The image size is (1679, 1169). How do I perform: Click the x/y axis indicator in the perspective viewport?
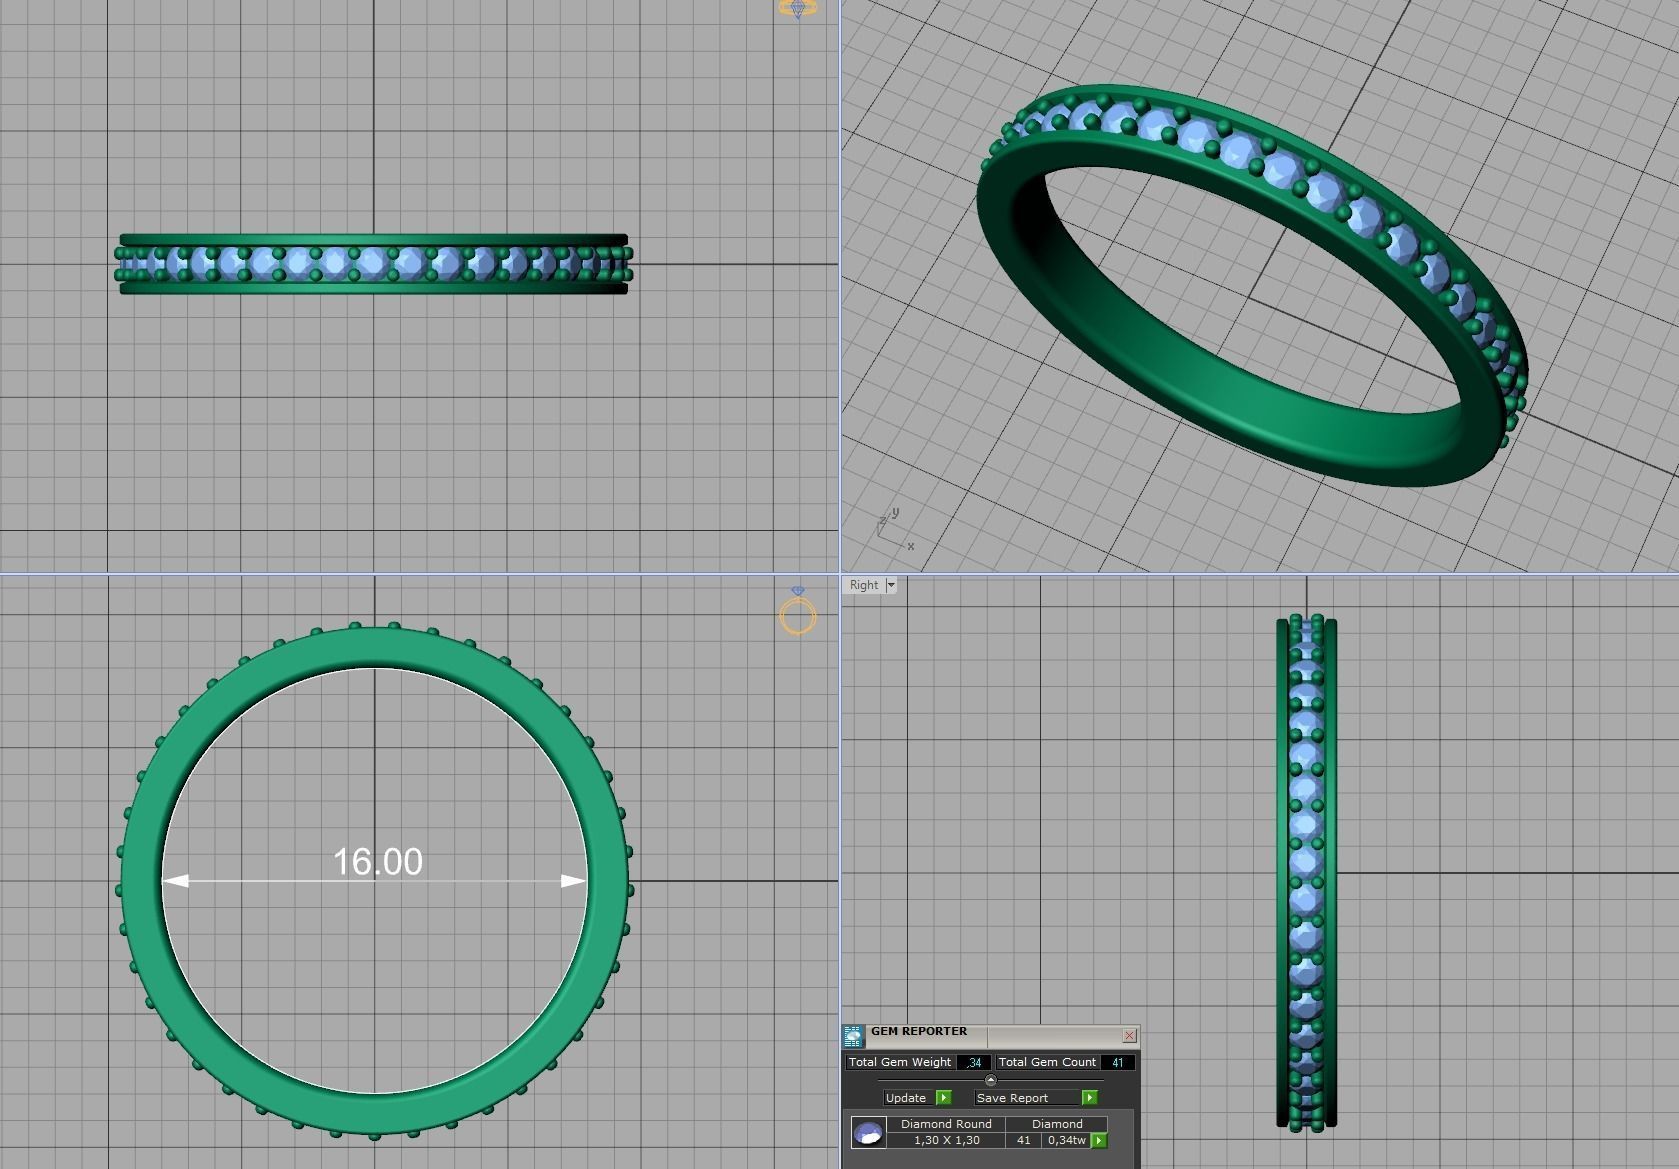tap(895, 528)
